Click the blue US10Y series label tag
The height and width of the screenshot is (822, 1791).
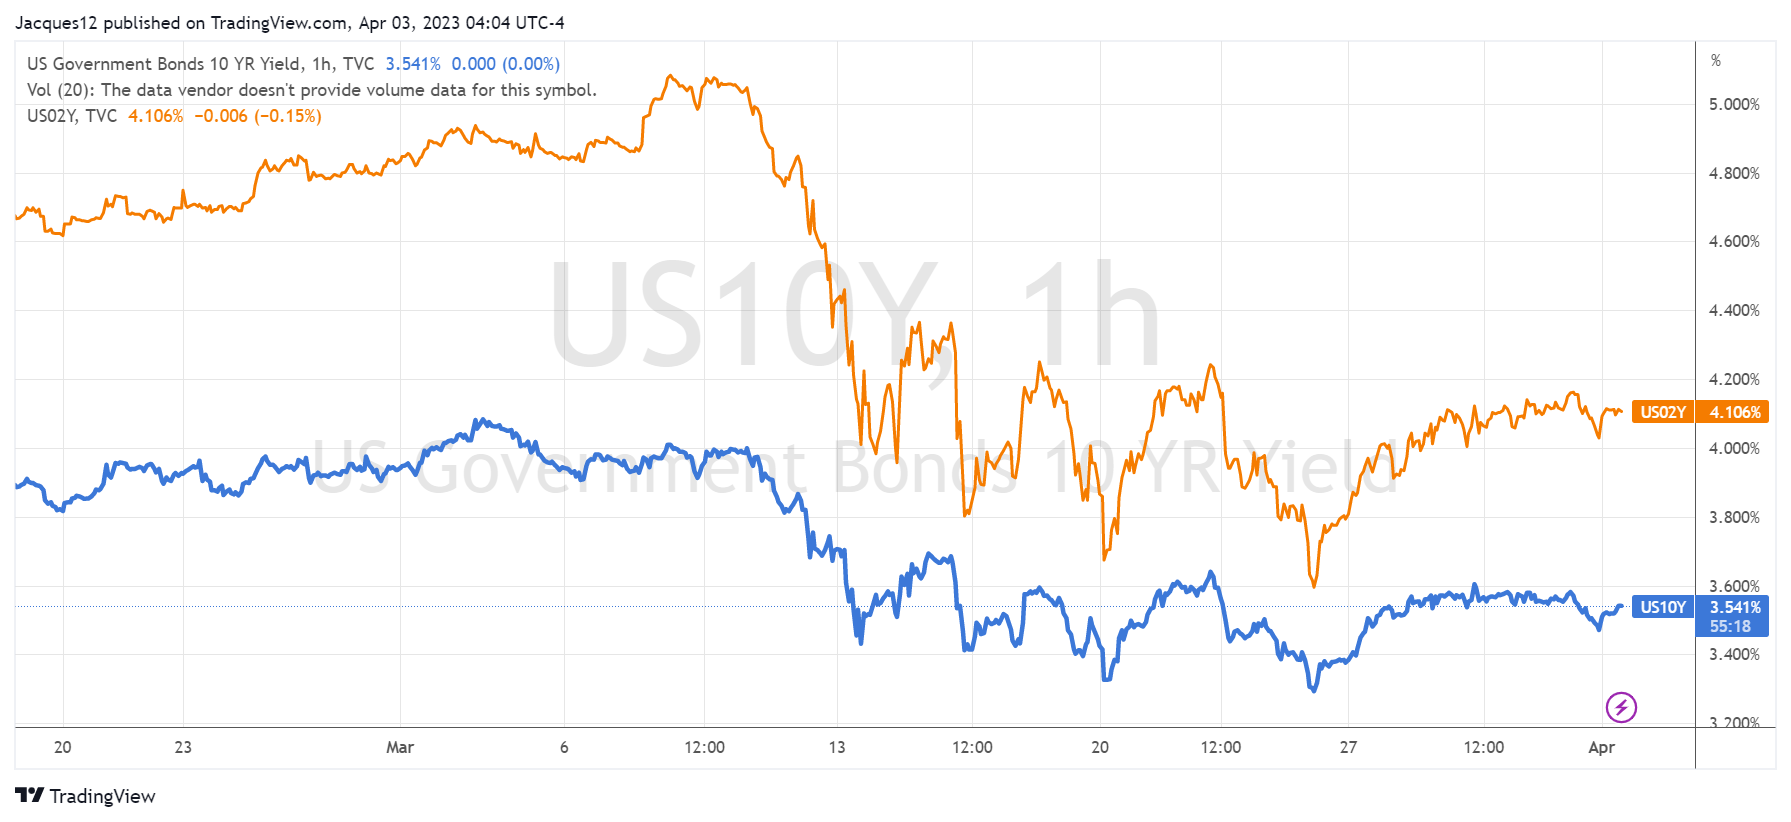pyautogui.click(x=1662, y=607)
